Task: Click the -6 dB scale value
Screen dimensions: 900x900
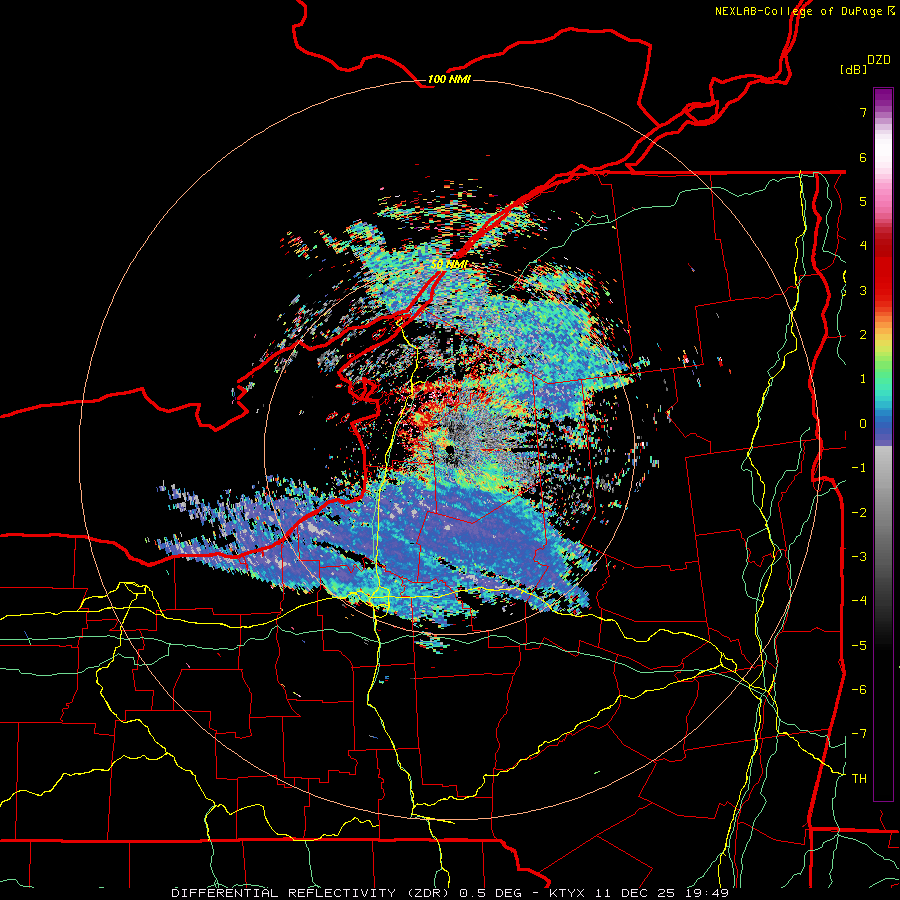Action: 859,690
